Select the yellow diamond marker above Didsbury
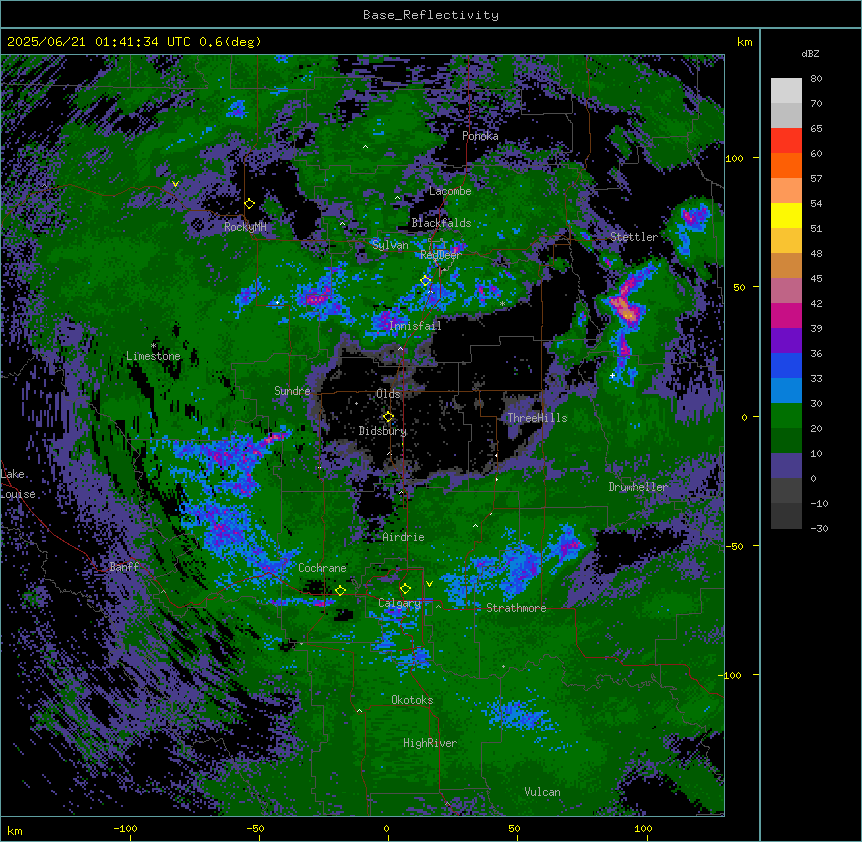The width and height of the screenshot is (862, 842). 389,417
